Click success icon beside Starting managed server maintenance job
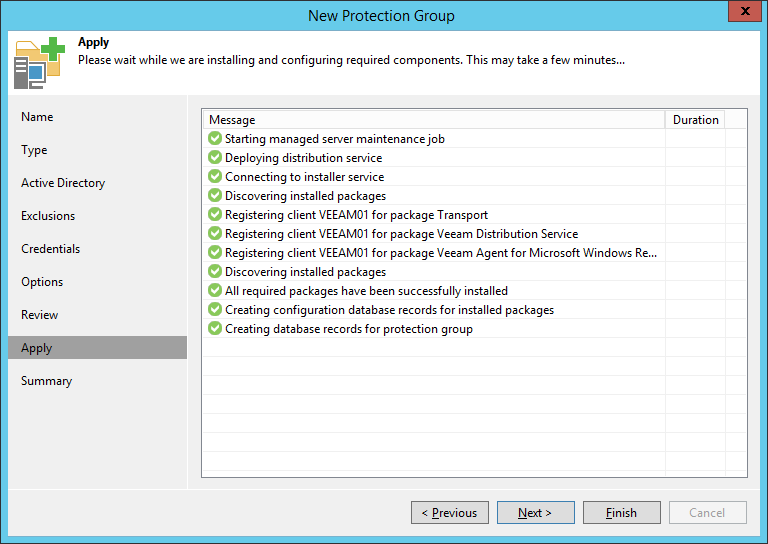This screenshot has width=768, height=544. [215, 139]
